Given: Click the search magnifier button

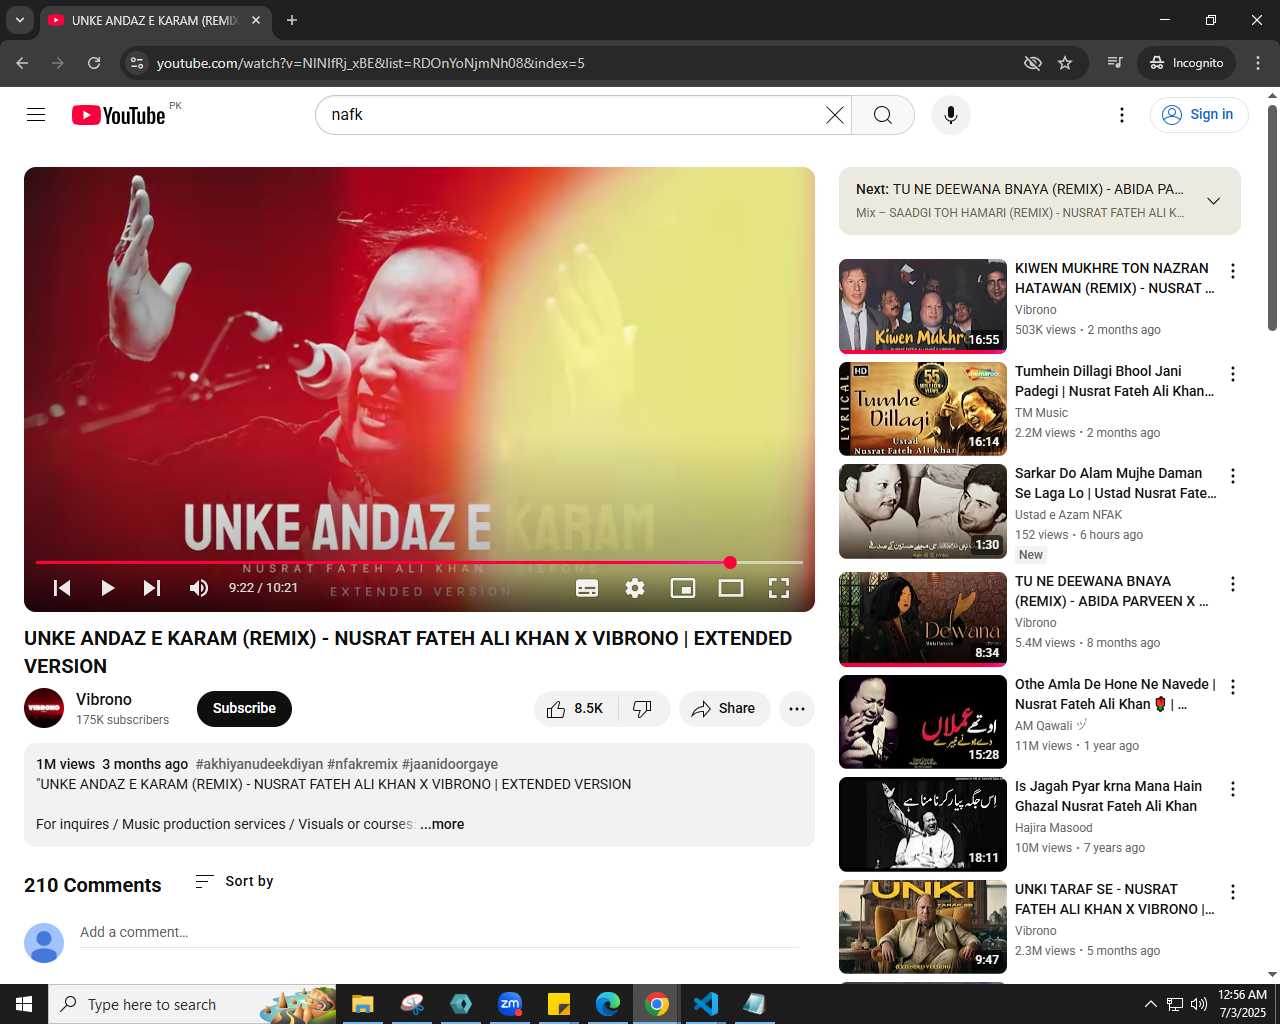Looking at the screenshot, I should (883, 115).
